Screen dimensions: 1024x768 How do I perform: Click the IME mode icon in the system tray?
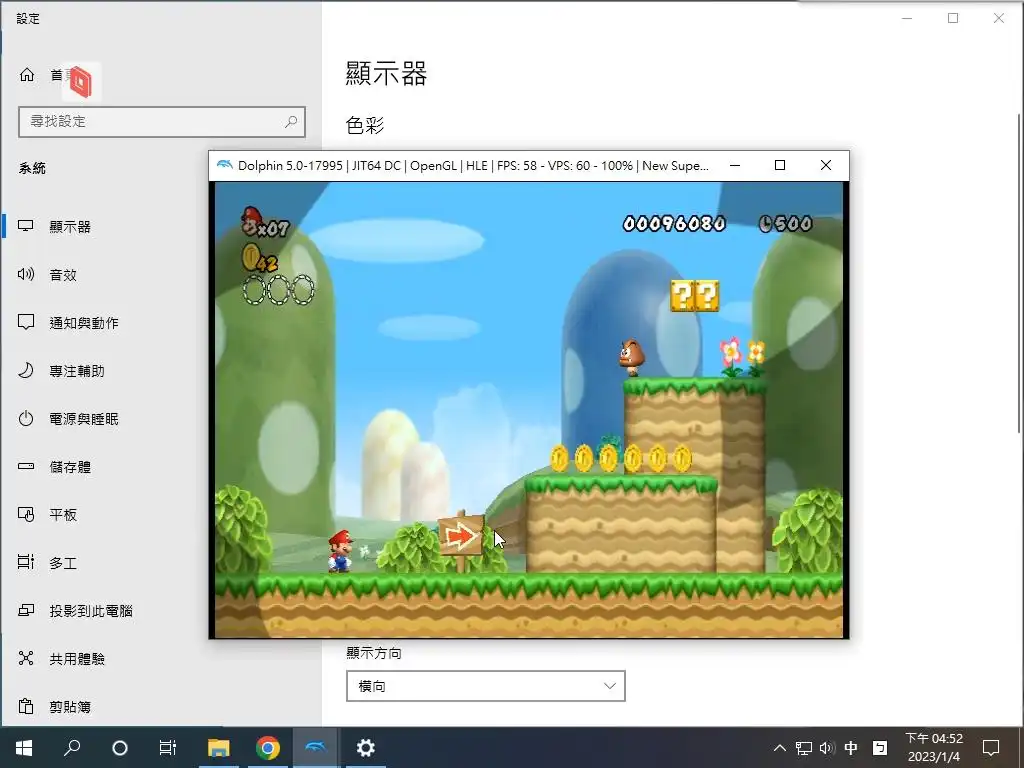(880, 748)
